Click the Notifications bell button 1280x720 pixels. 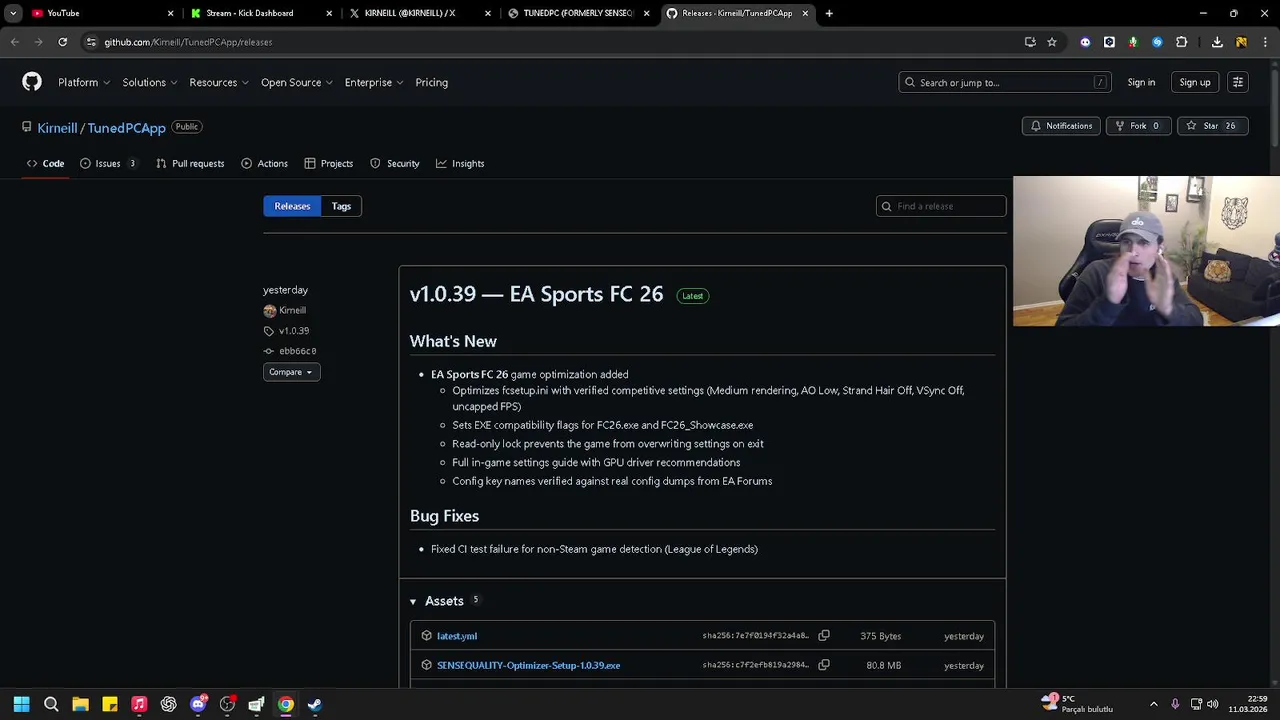[x=1061, y=126]
